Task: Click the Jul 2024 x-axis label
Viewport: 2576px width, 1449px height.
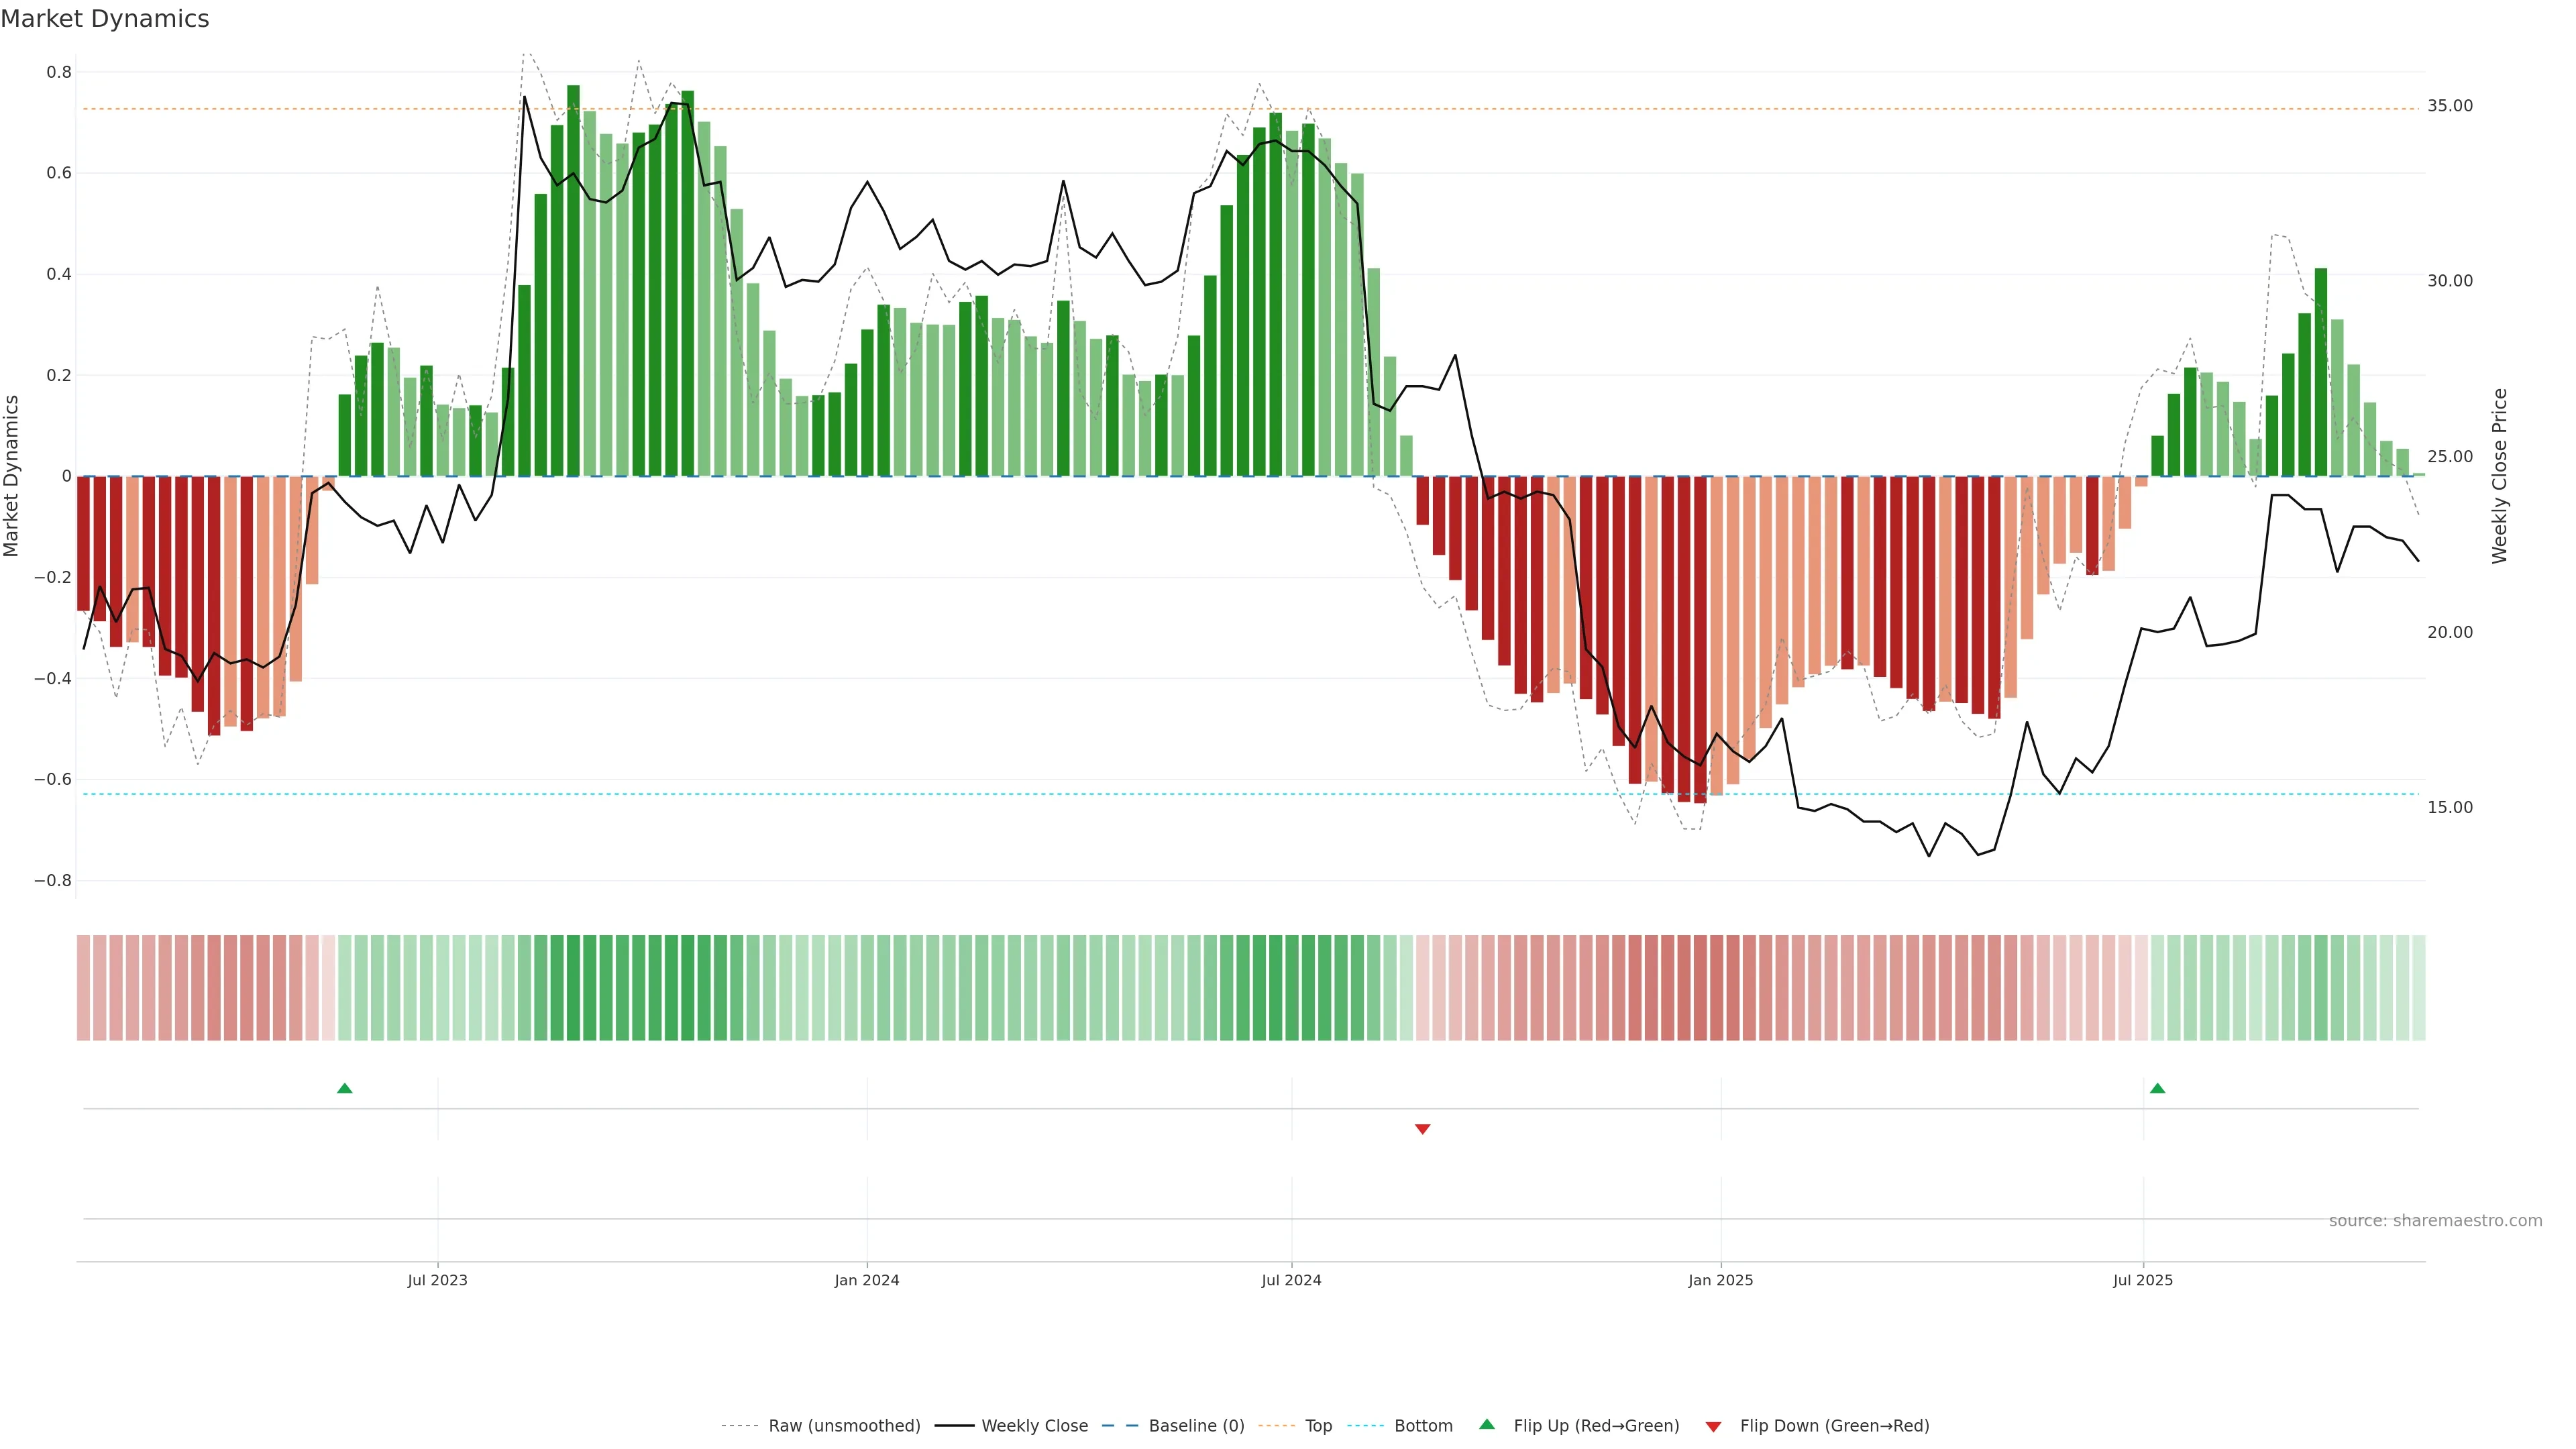Action: click(1291, 1280)
